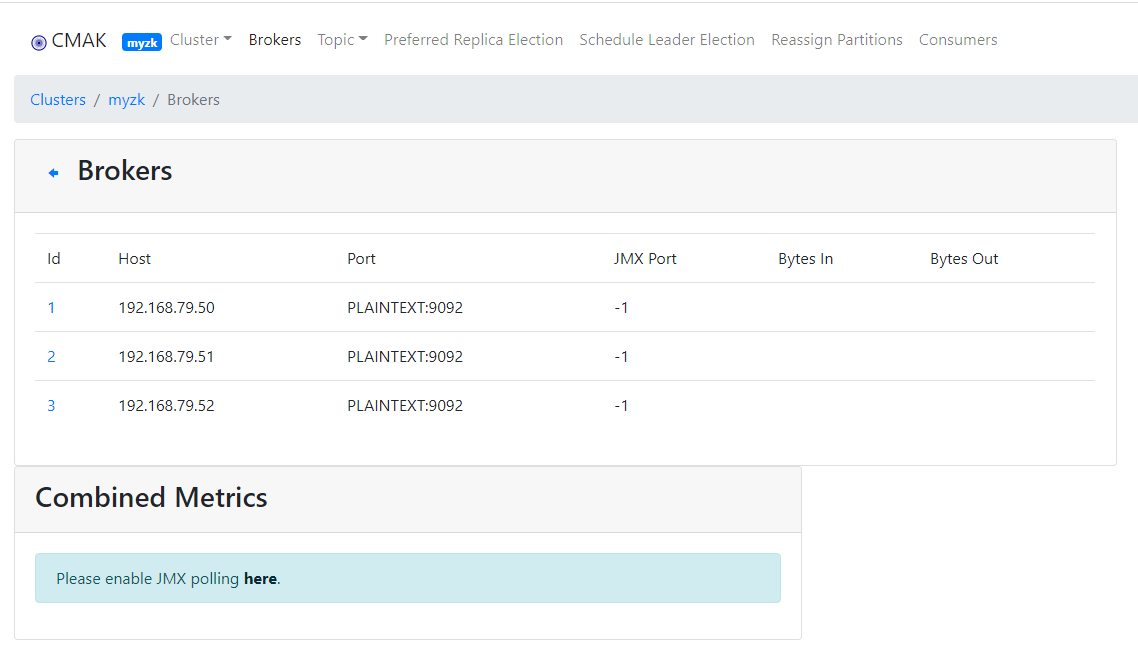Click PLAINTEXT:9092 port of broker 3
Screen dimensions: 1138x652
tap(405, 406)
